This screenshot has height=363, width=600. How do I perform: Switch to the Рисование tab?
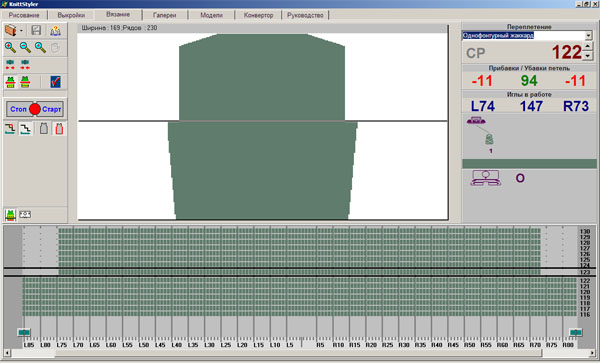point(24,15)
